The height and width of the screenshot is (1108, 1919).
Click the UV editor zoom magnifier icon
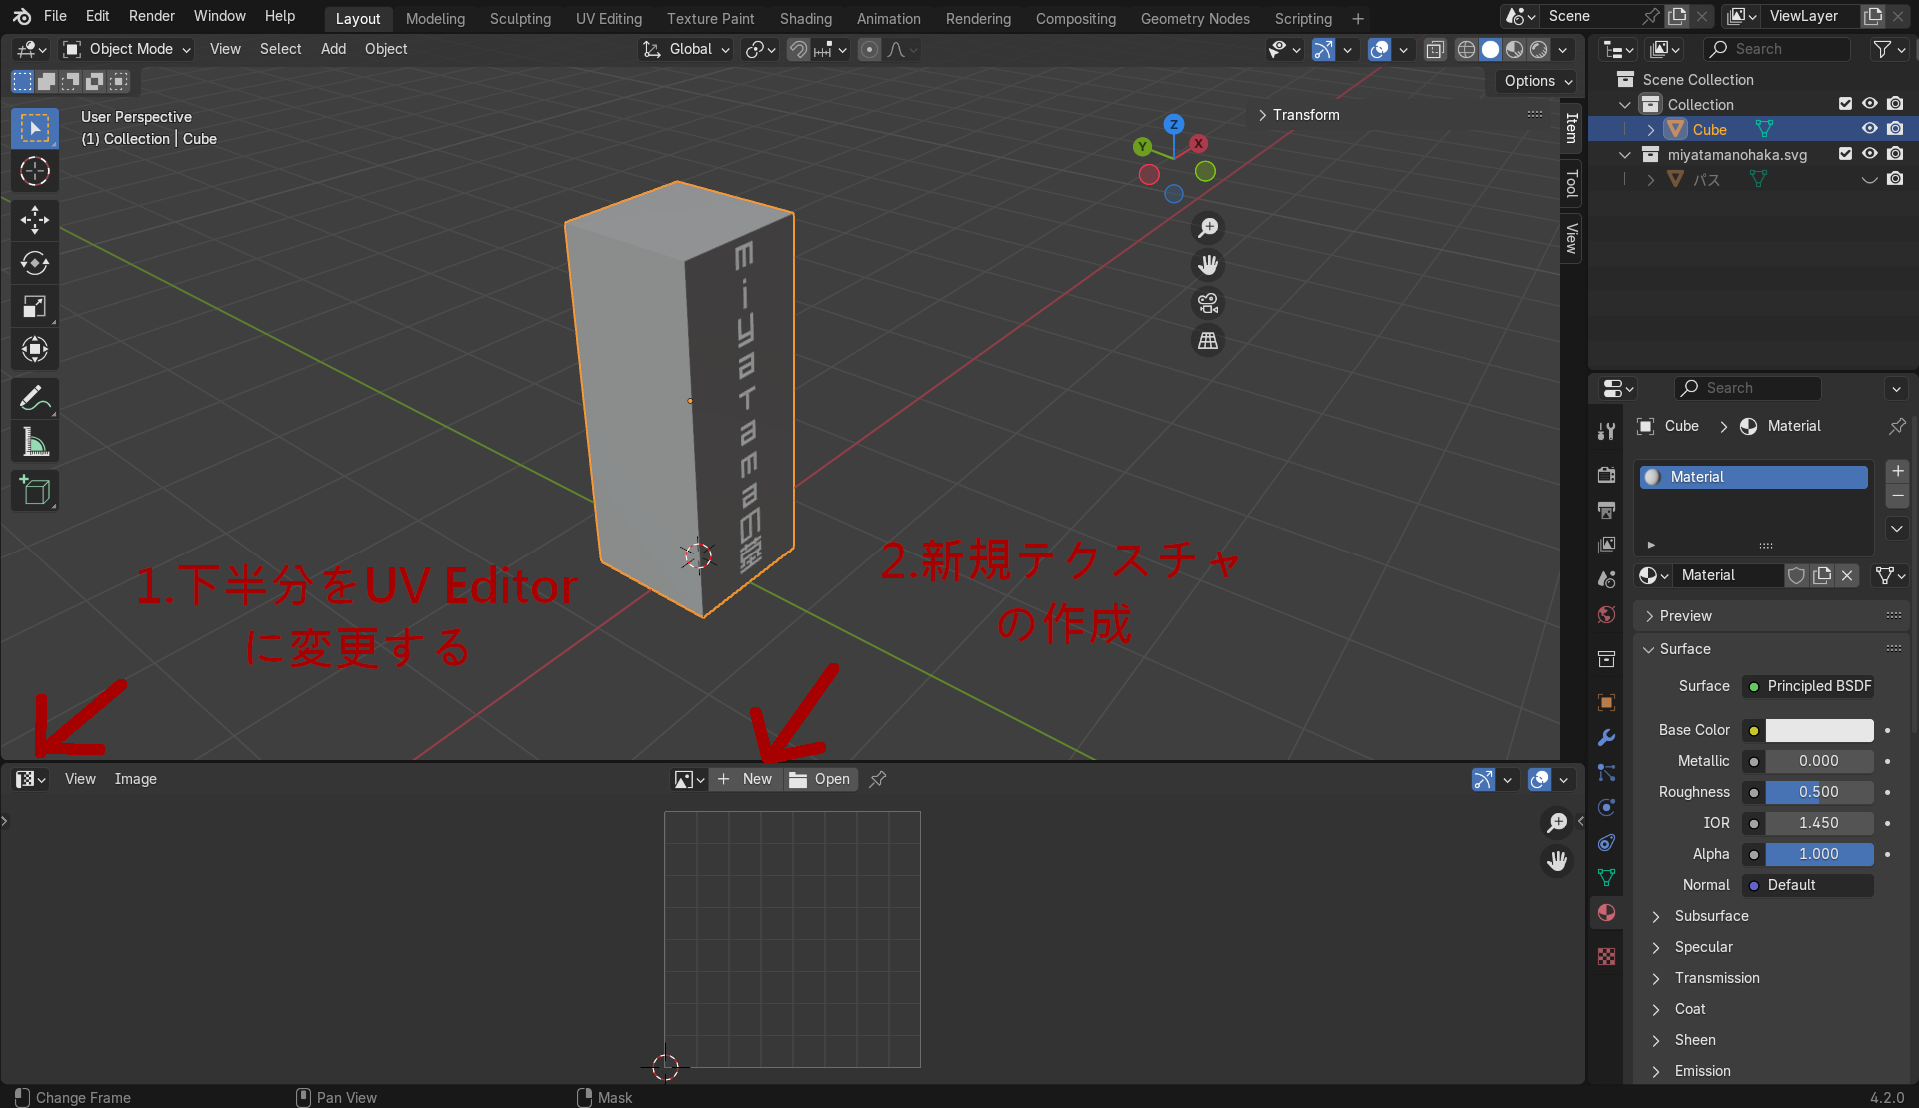tap(1557, 822)
